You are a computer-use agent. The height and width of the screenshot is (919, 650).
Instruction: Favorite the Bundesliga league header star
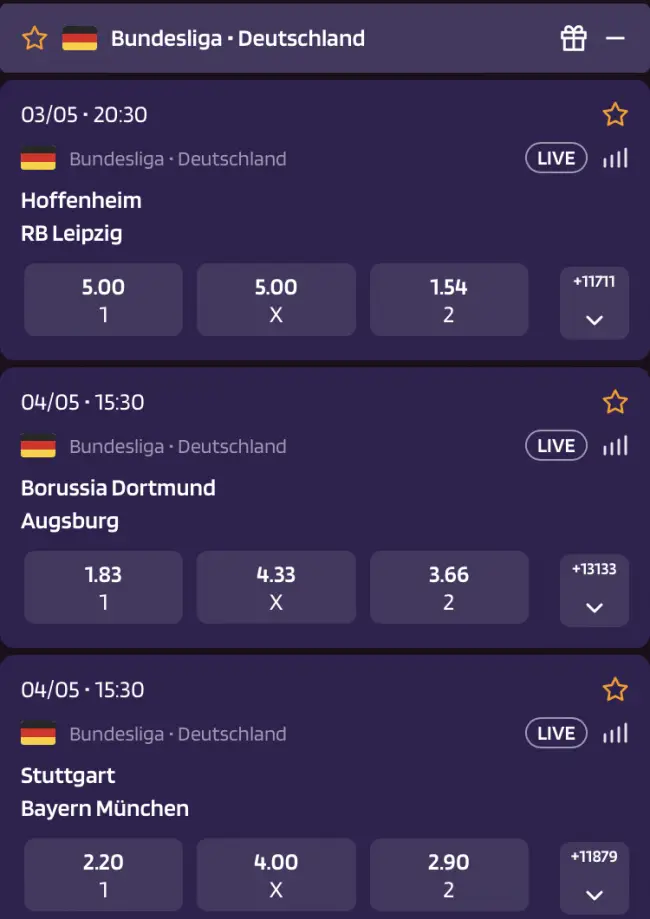pos(35,39)
